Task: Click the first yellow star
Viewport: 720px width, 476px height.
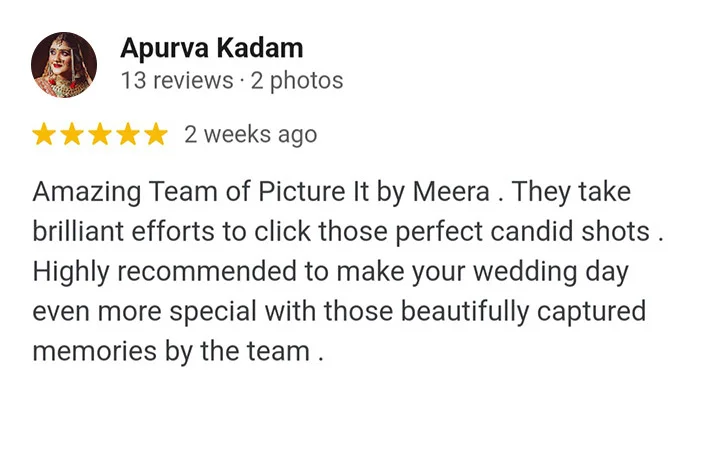Action: [44, 134]
